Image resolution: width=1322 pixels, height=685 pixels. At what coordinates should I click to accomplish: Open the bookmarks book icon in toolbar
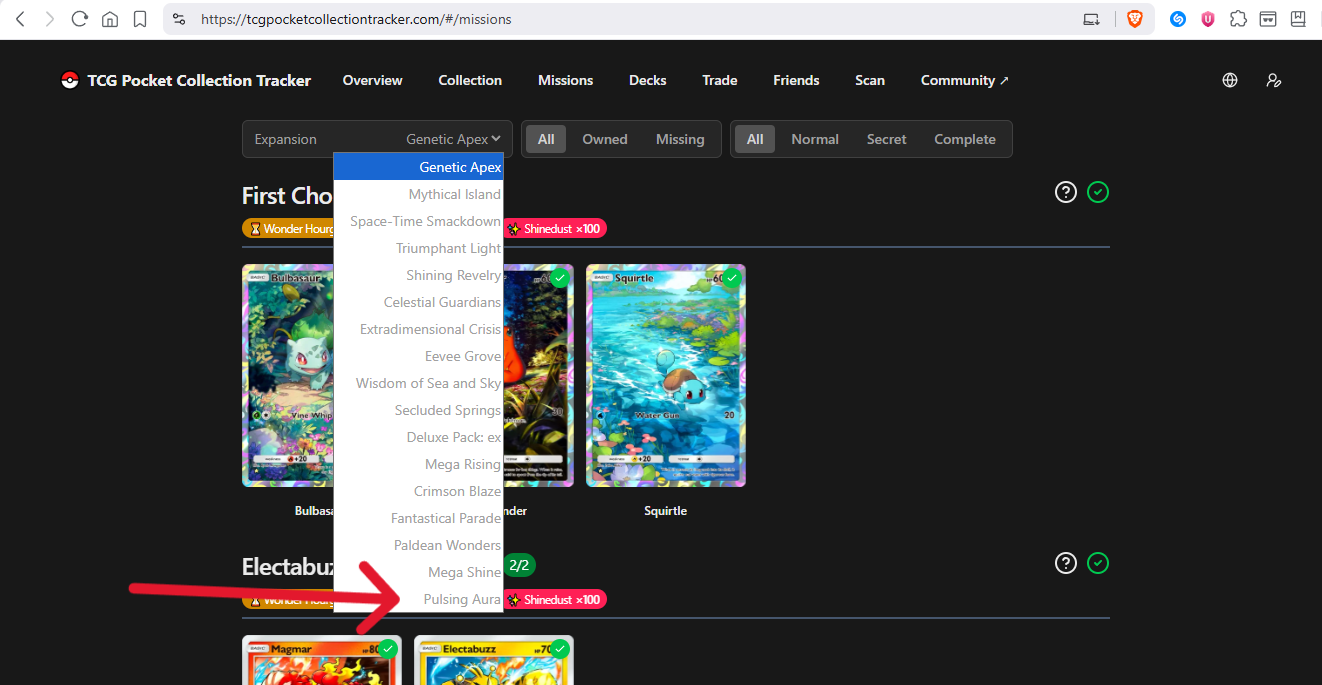[1298, 19]
